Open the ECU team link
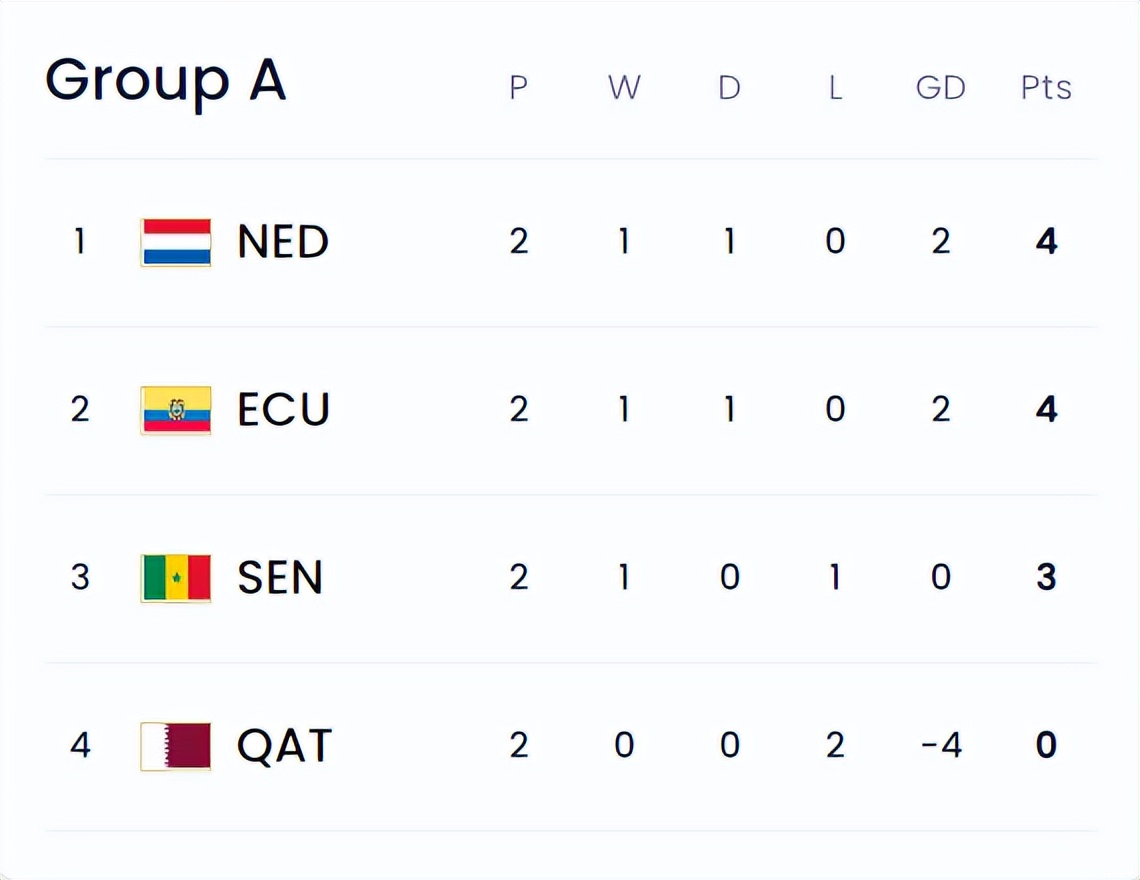Screen dimensions: 1140x880 (x=284, y=410)
